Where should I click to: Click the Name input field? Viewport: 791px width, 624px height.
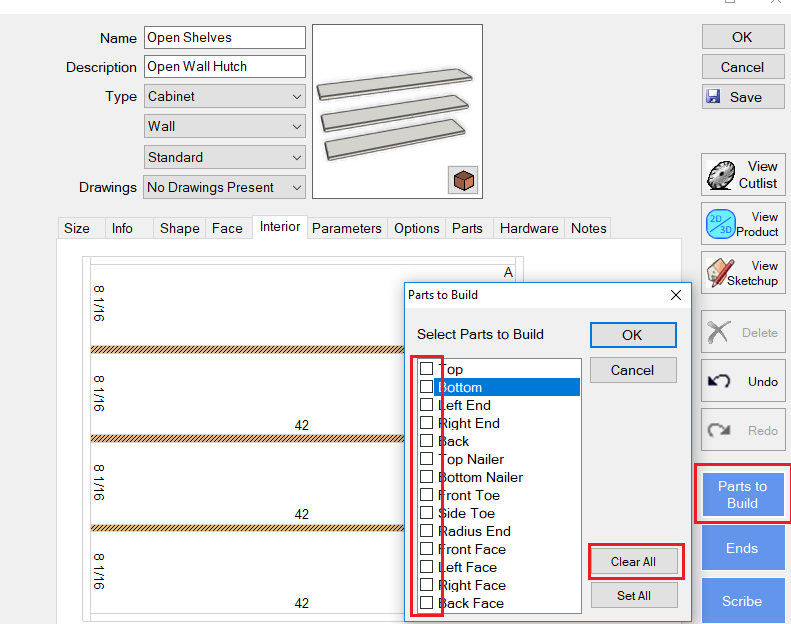click(x=224, y=38)
